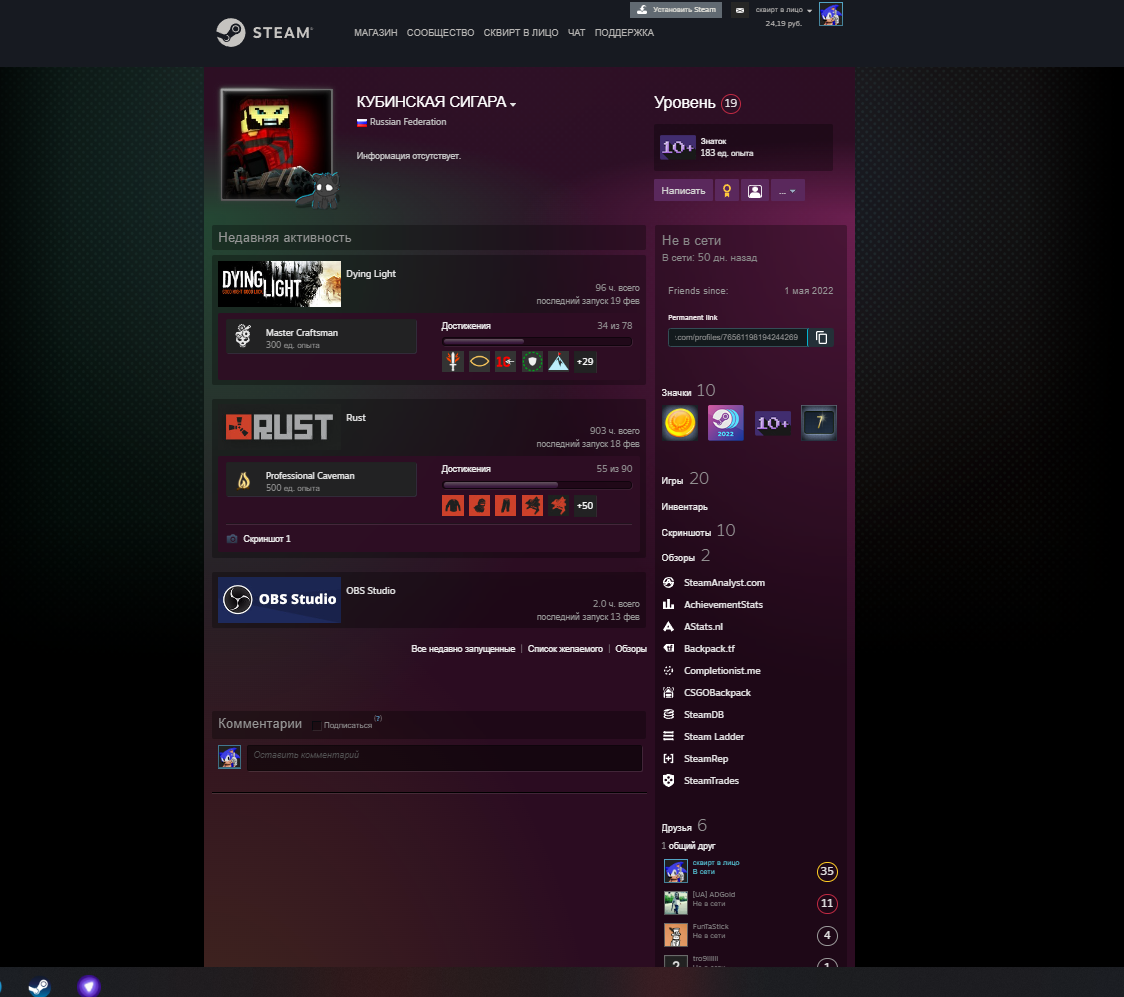This screenshot has height=997, width=1124.
Task: Open the OBS Studio banner
Action: pos(280,600)
